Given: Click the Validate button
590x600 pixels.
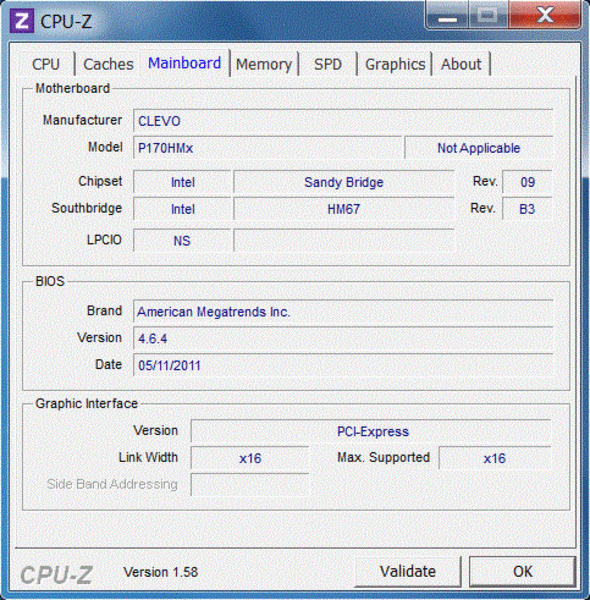Looking at the screenshot, I should tap(408, 571).
